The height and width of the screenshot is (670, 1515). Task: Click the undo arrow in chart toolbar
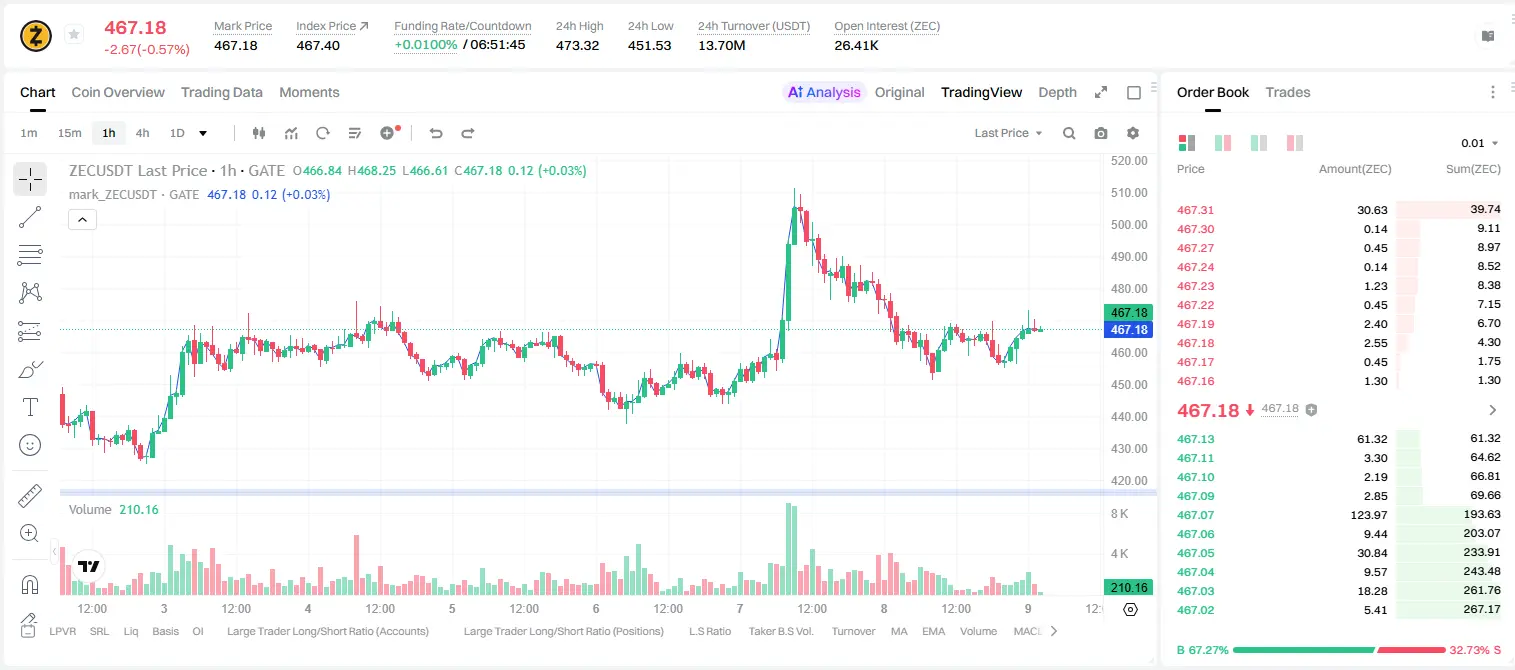coord(436,133)
